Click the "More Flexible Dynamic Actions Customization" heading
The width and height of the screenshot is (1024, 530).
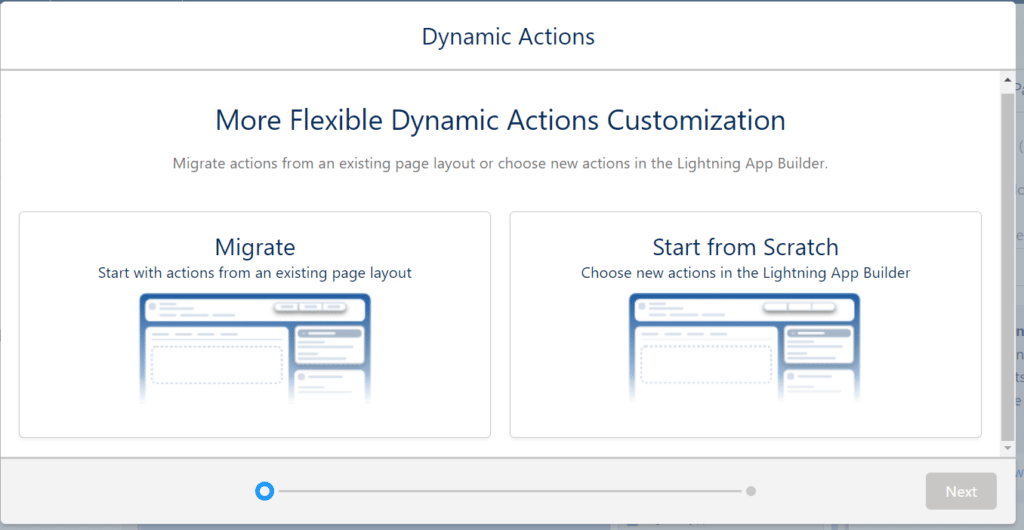[x=500, y=121]
